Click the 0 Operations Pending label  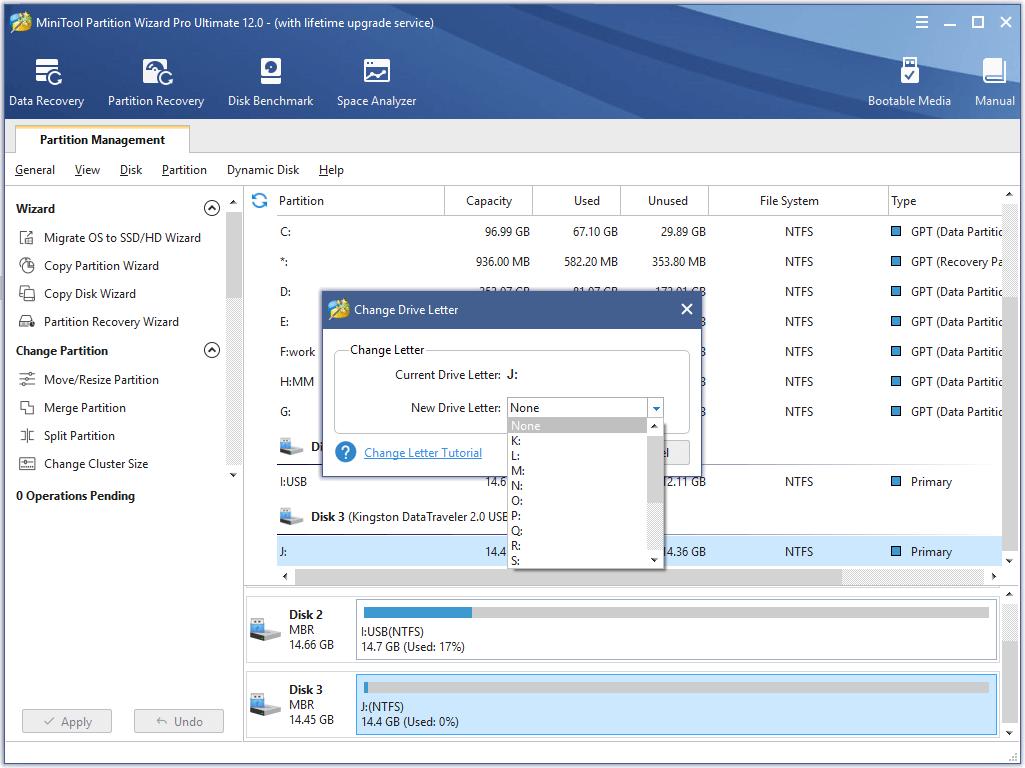click(x=76, y=496)
